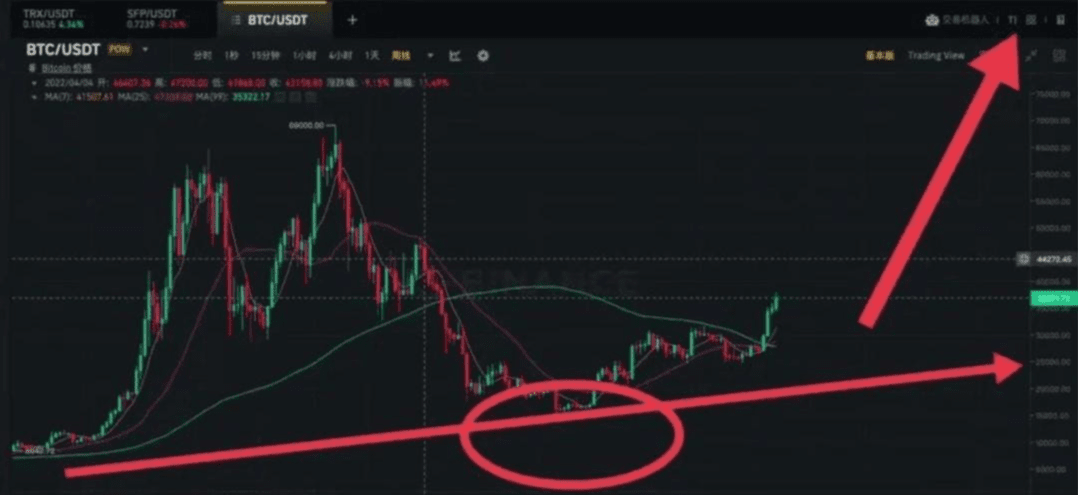The height and width of the screenshot is (495, 1078).
Task: Open the technical indicators chart icon
Action: tap(455, 56)
